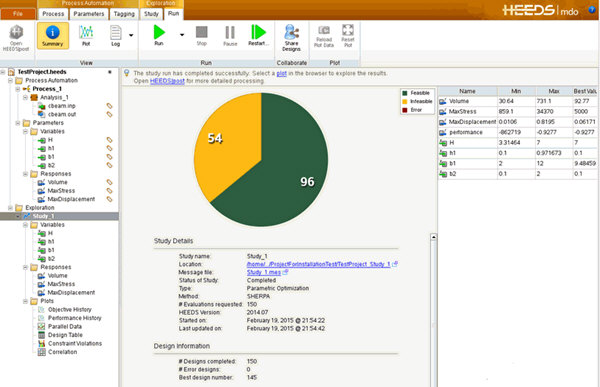Open the Run options dropdown arrow

coord(182,35)
